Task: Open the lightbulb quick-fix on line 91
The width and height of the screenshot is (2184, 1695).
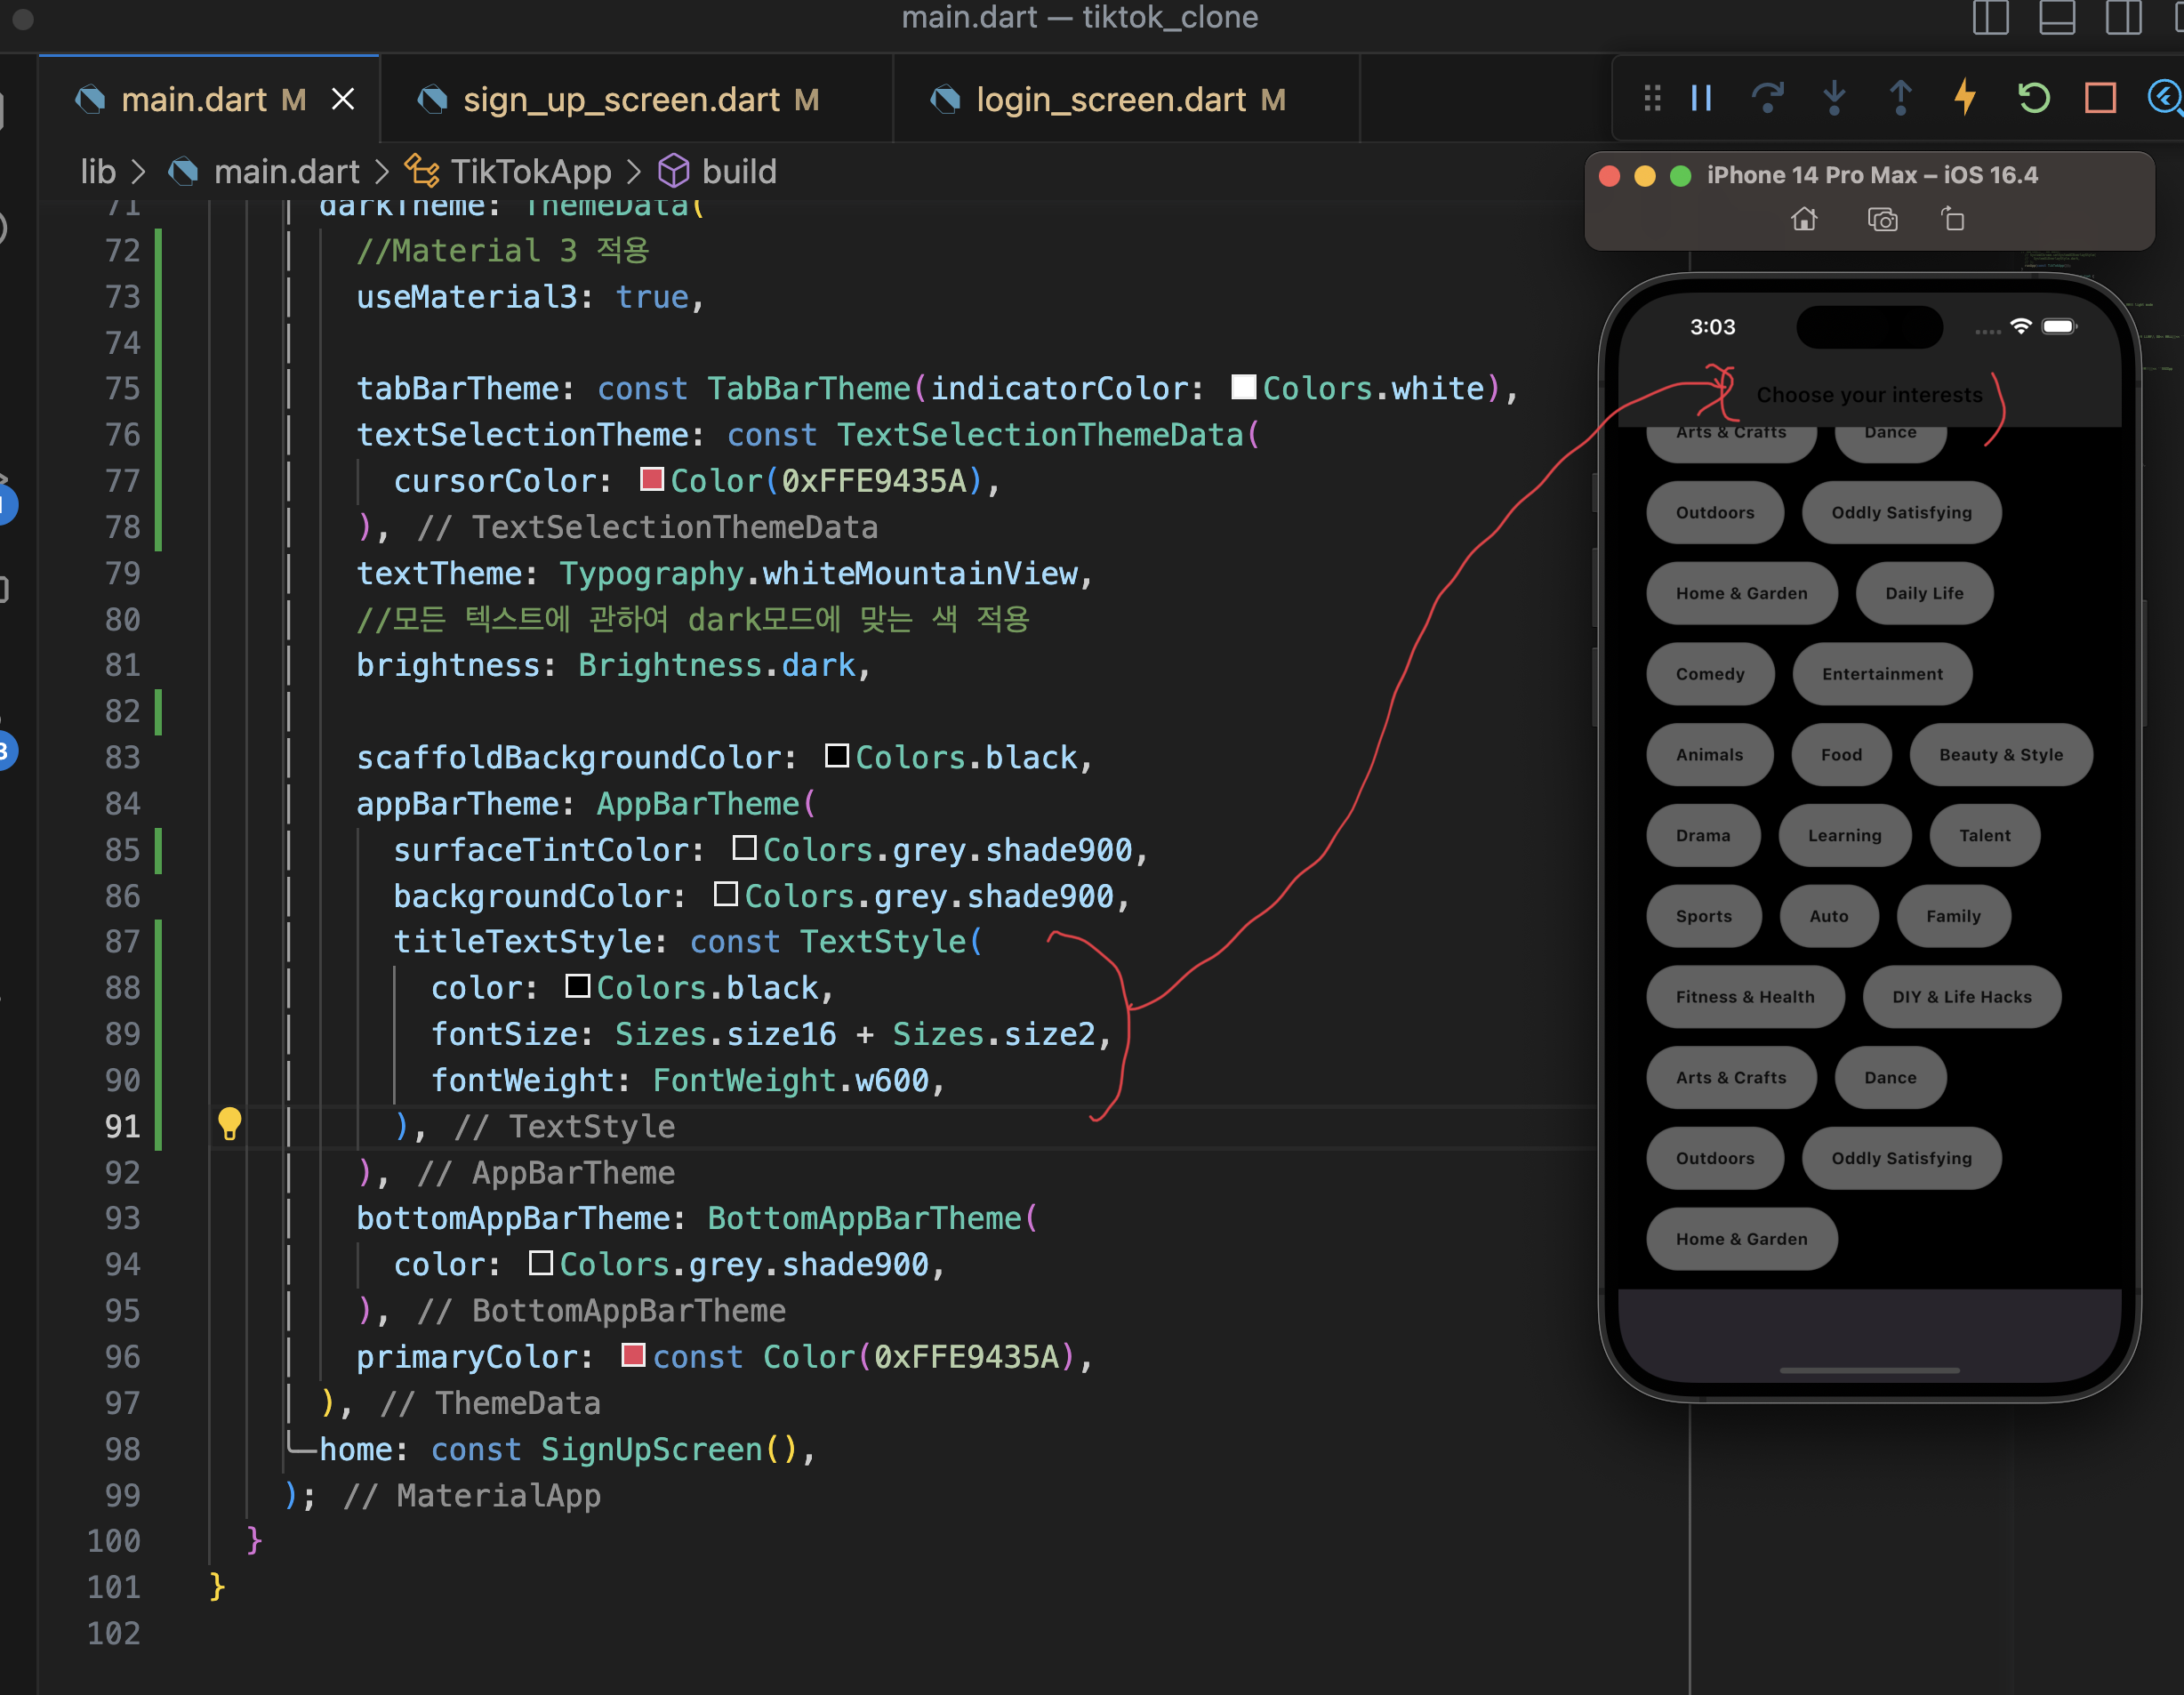Action: [x=229, y=1123]
